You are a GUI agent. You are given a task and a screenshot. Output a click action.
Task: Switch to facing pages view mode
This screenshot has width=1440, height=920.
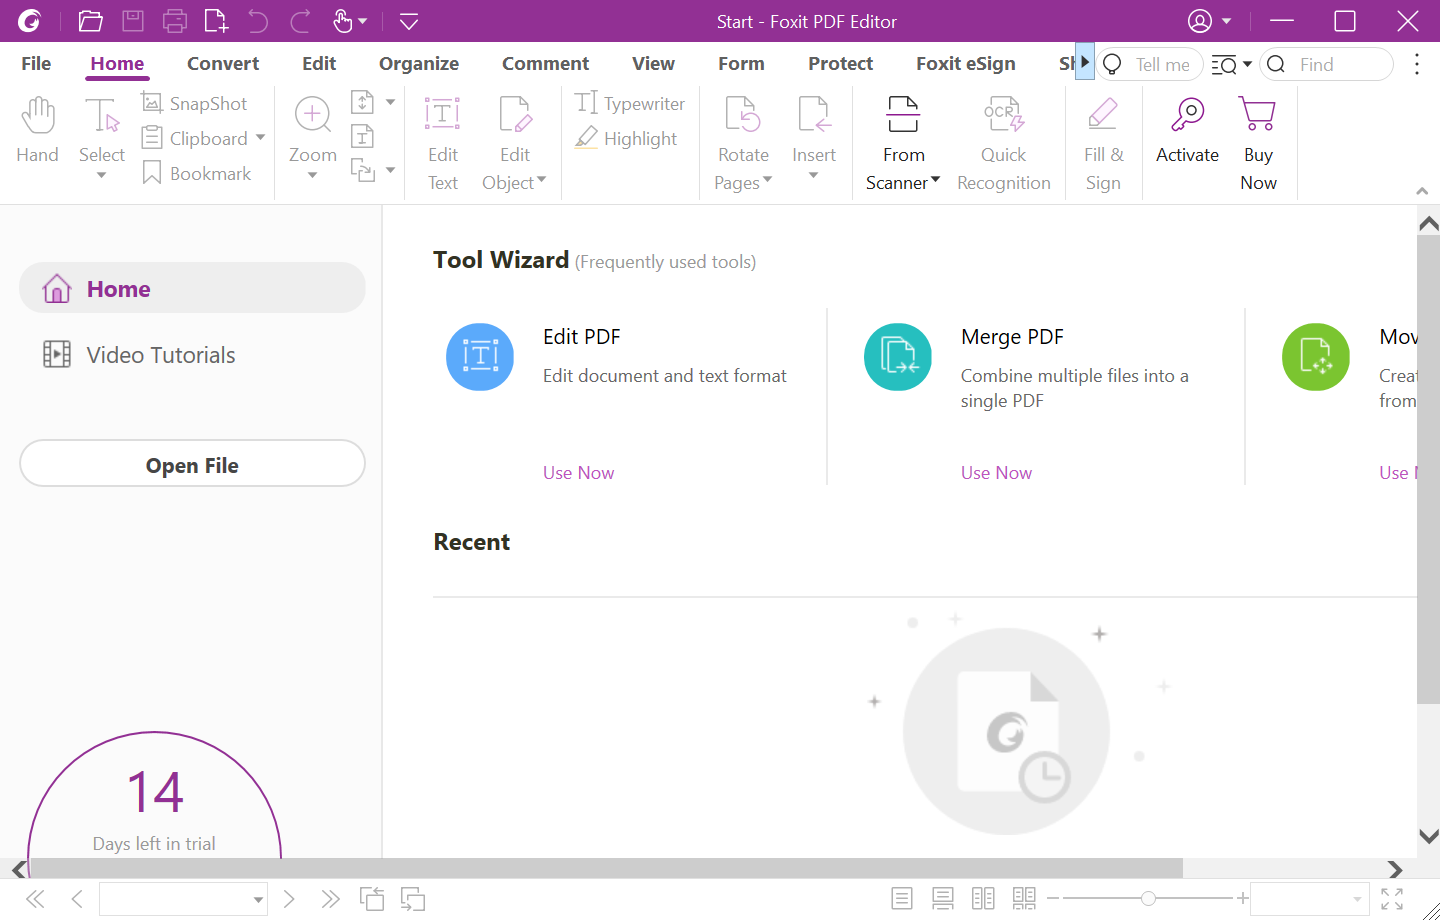point(983,899)
